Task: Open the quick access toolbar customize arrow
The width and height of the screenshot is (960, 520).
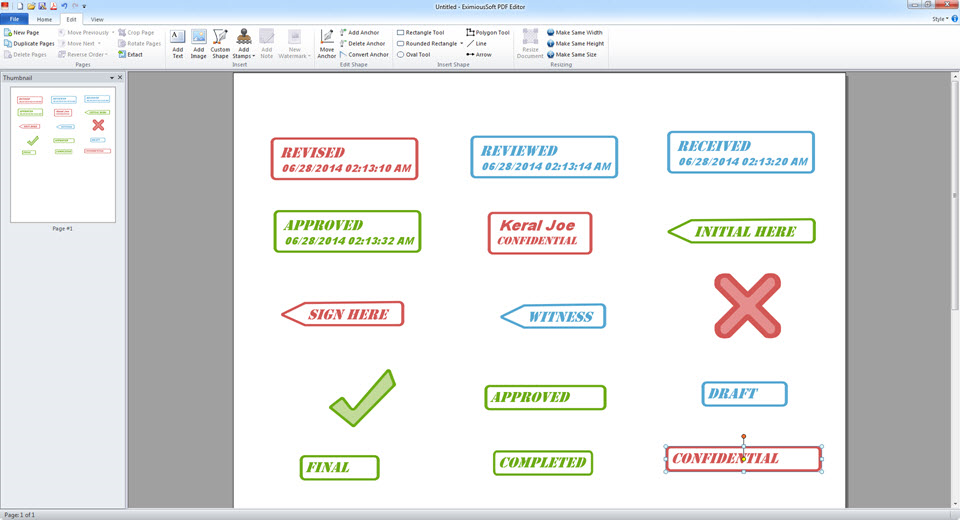Action: click(x=84, y=7)
